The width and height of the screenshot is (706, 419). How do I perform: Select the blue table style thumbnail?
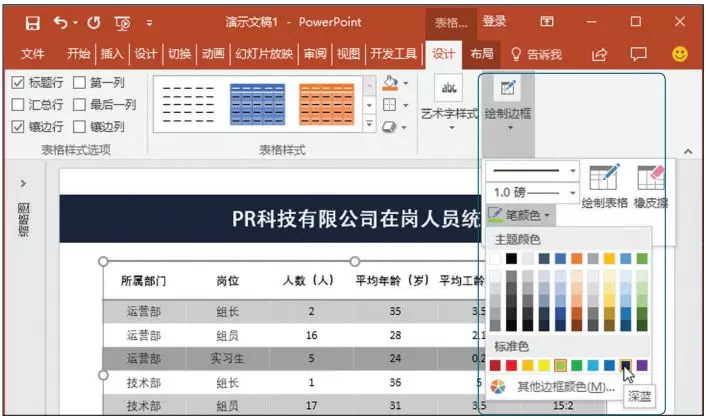pyautogui.click(x=258, y=104)
